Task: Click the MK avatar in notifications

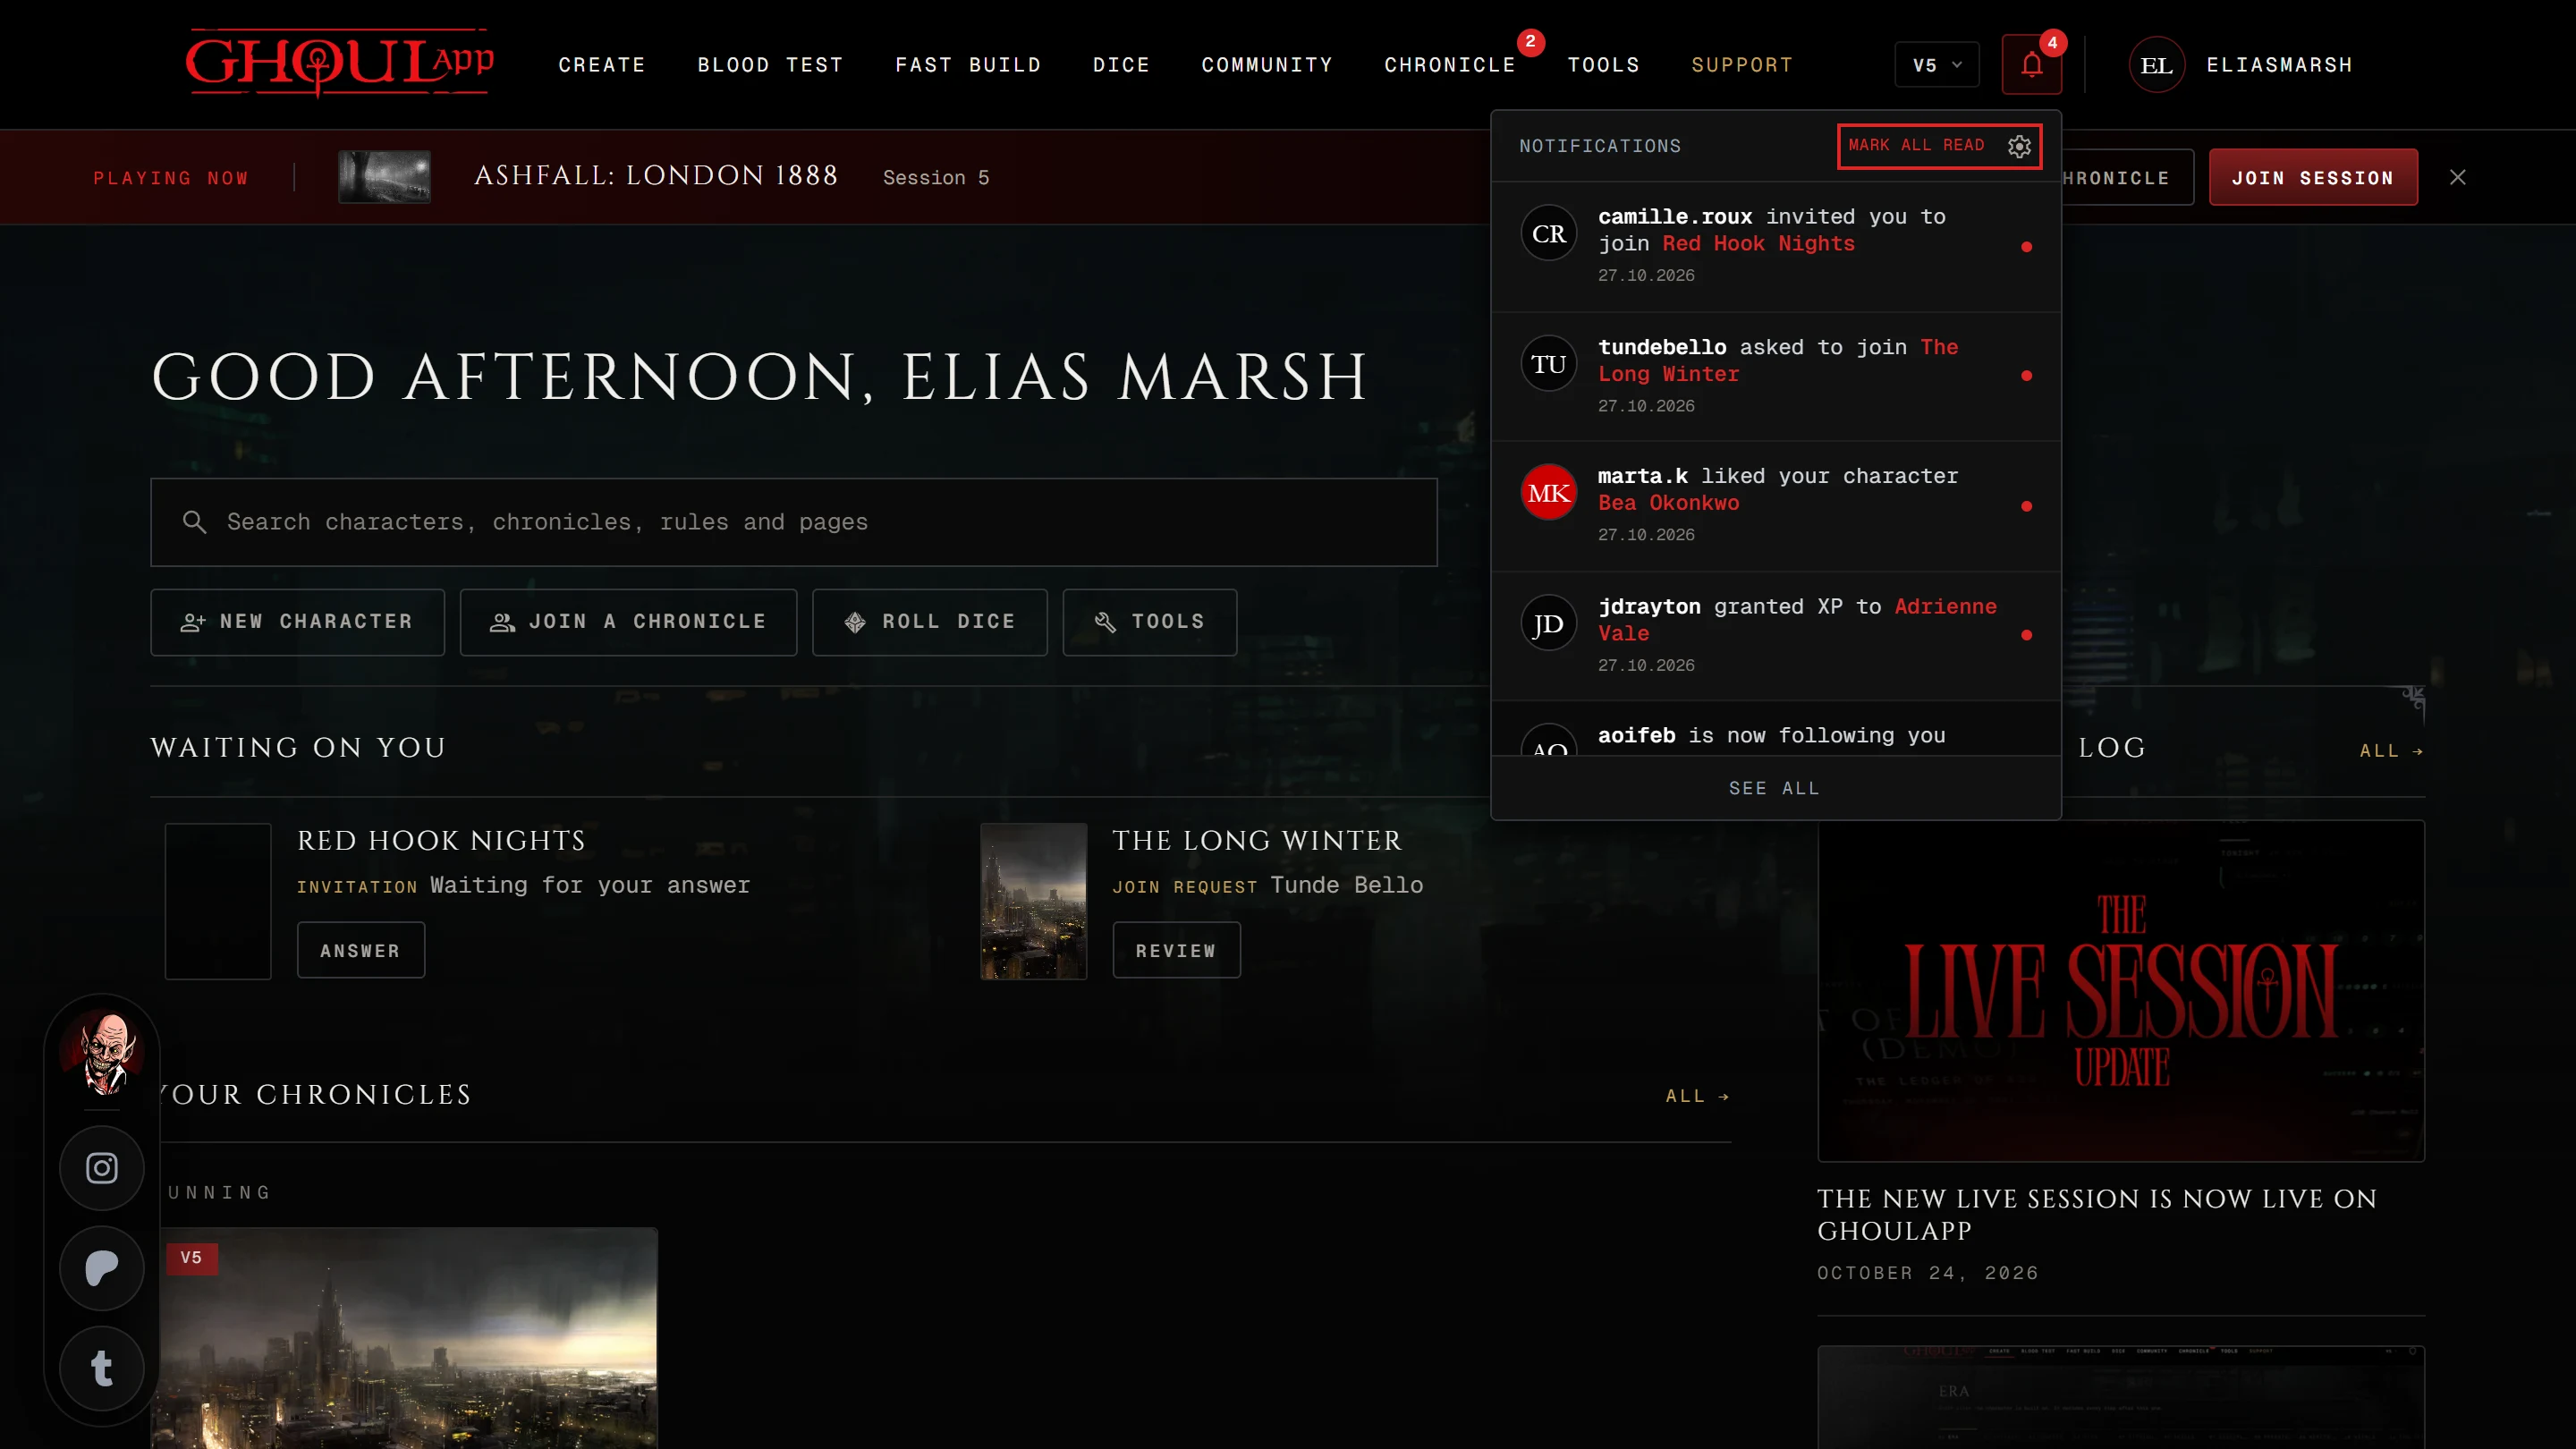Action: (x=1548, y=492)
